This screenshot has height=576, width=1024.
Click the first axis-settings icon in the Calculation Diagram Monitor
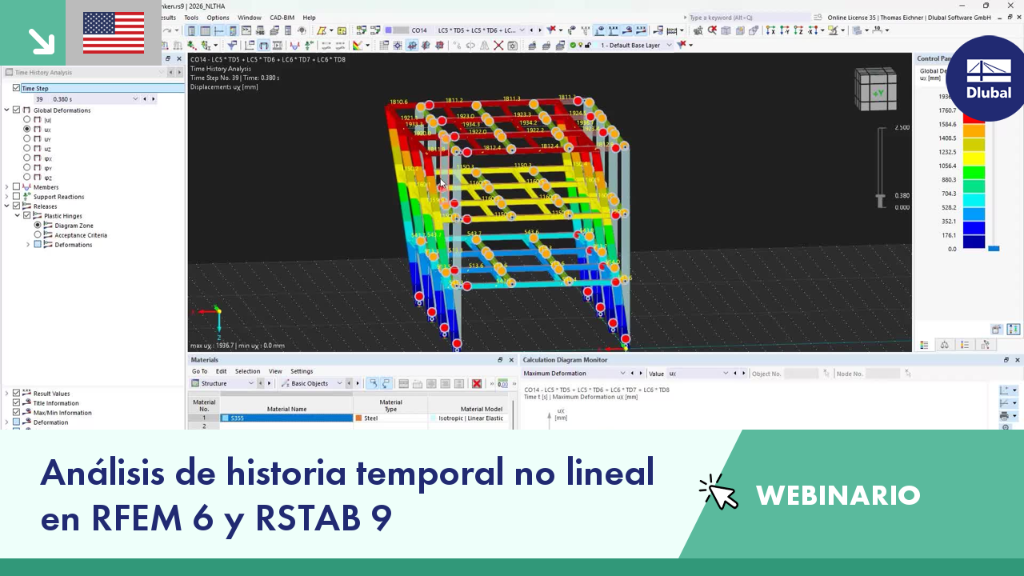(1004, 390)
